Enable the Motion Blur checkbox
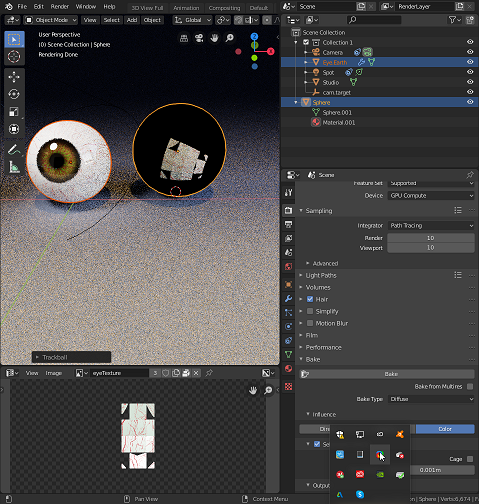Image resolution: width=479 pixels, height=504 pixels. tap(310, 323)
